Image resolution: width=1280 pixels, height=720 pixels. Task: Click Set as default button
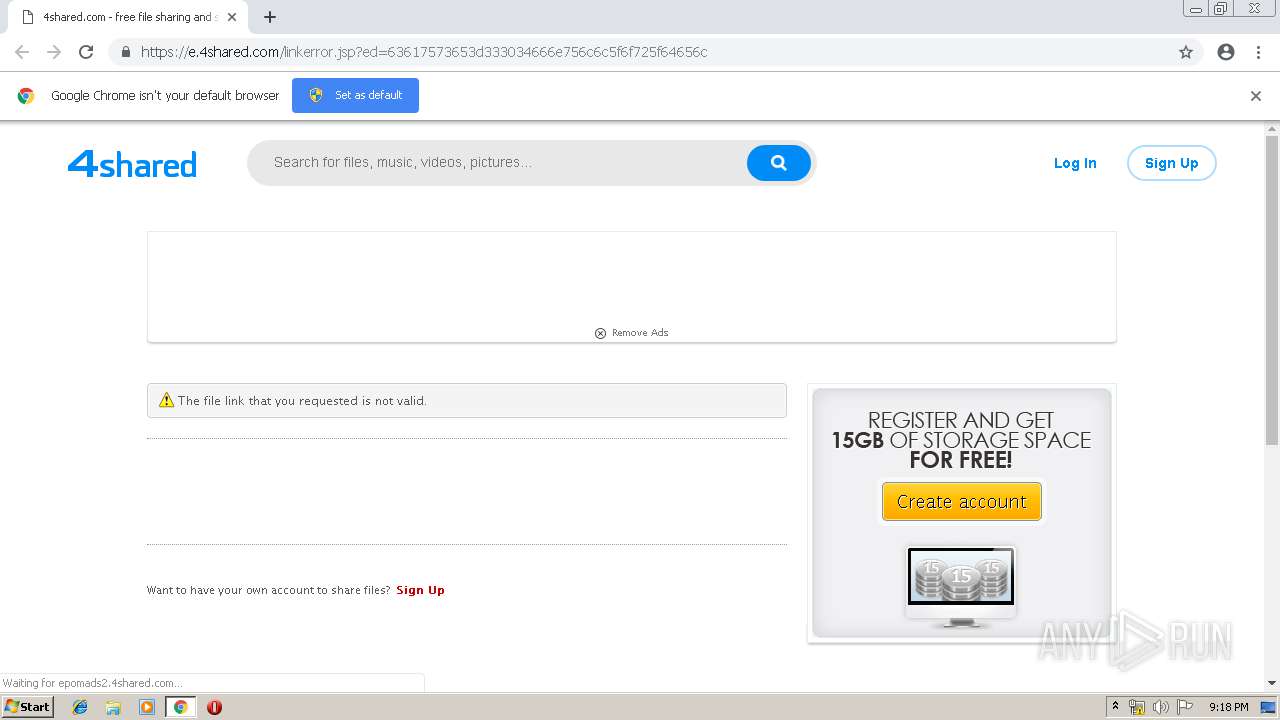[355, 95]
